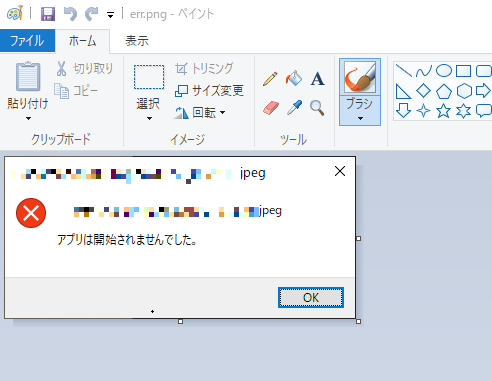This screenshot has height=381, width=492.
Task: Select the Pentagon shape
Action: click(x=444, y=91)
